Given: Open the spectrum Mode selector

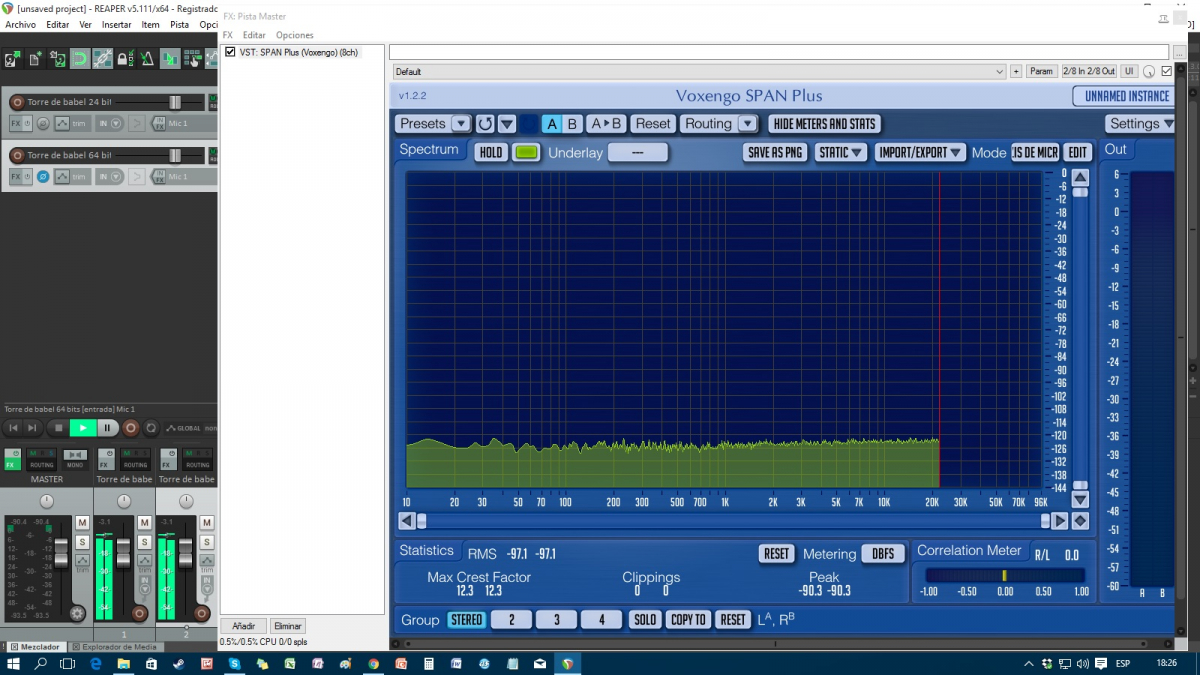Looking at the screenshot, I should pos(1035,152).
